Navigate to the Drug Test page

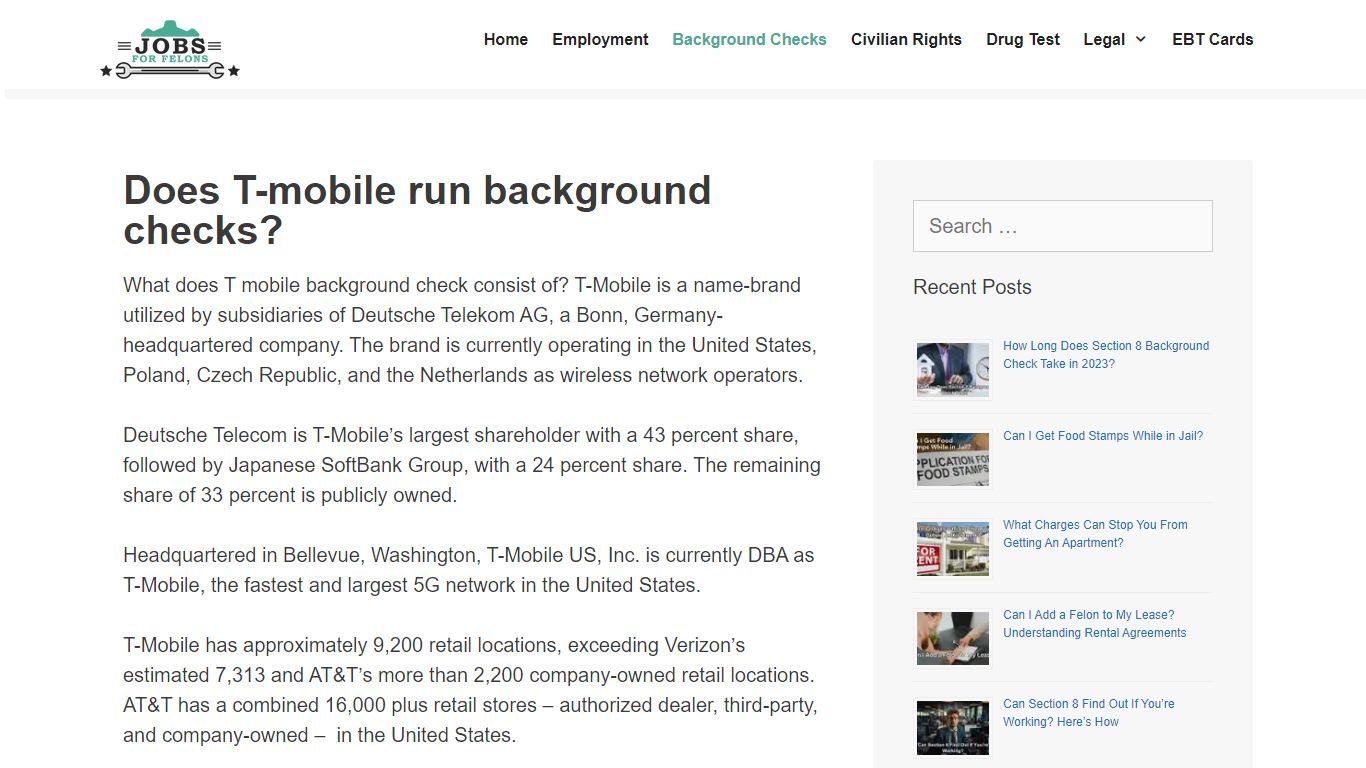(x=1023, y=40)
